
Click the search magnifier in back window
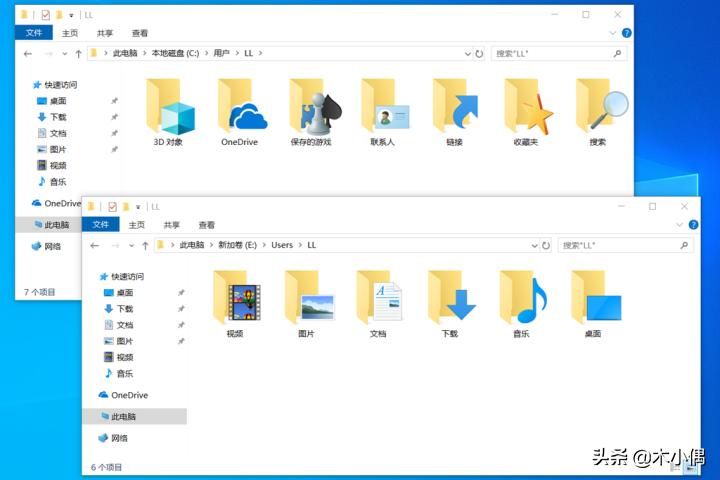[618, 54]
